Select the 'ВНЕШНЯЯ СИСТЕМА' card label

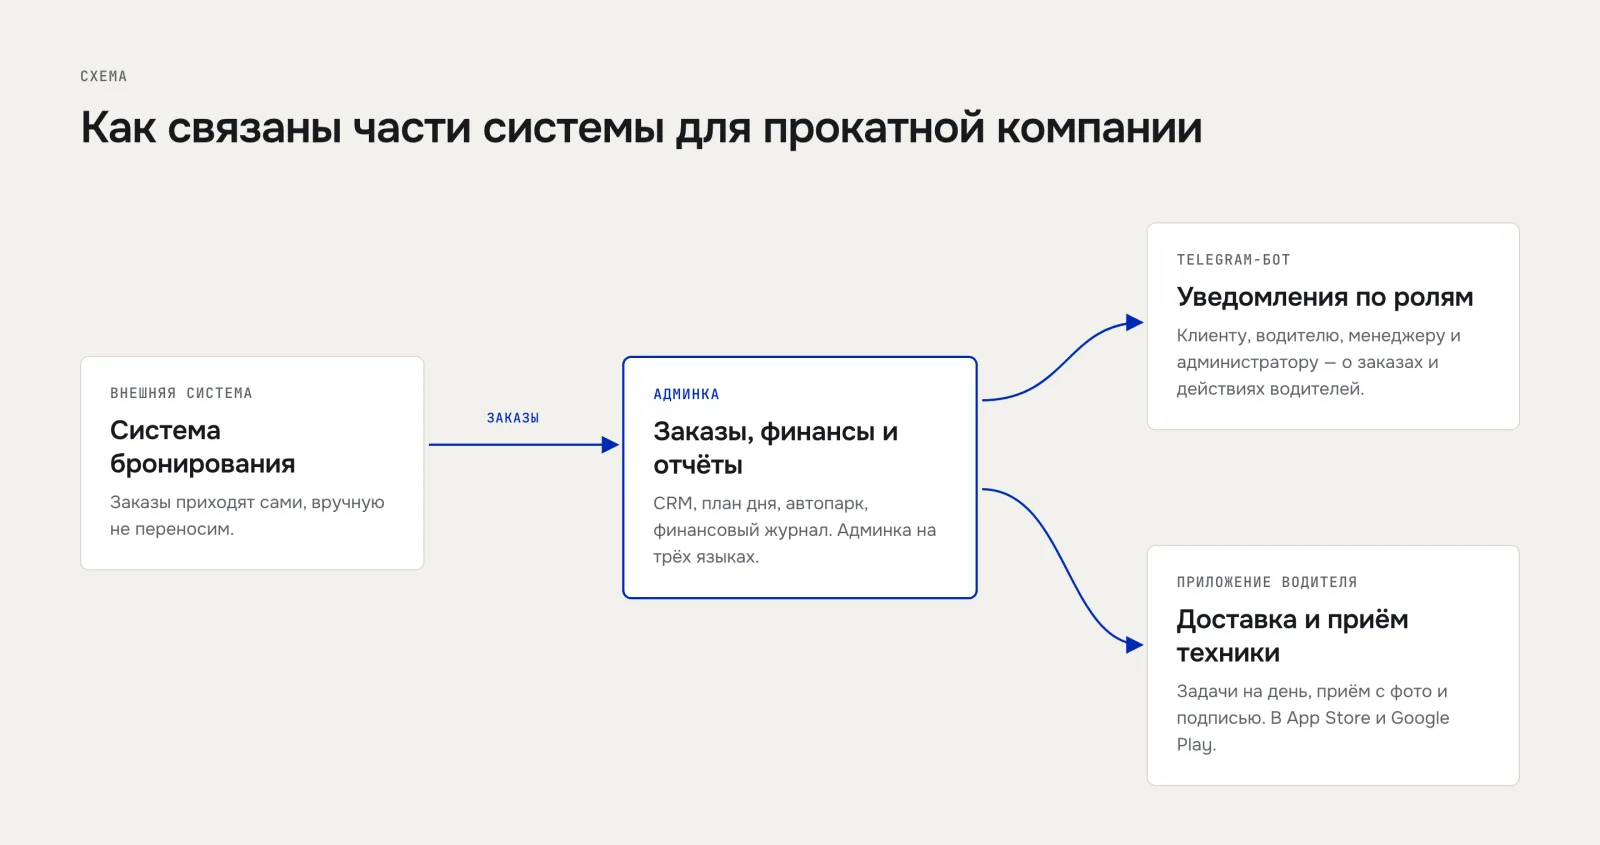coord(181,393)
